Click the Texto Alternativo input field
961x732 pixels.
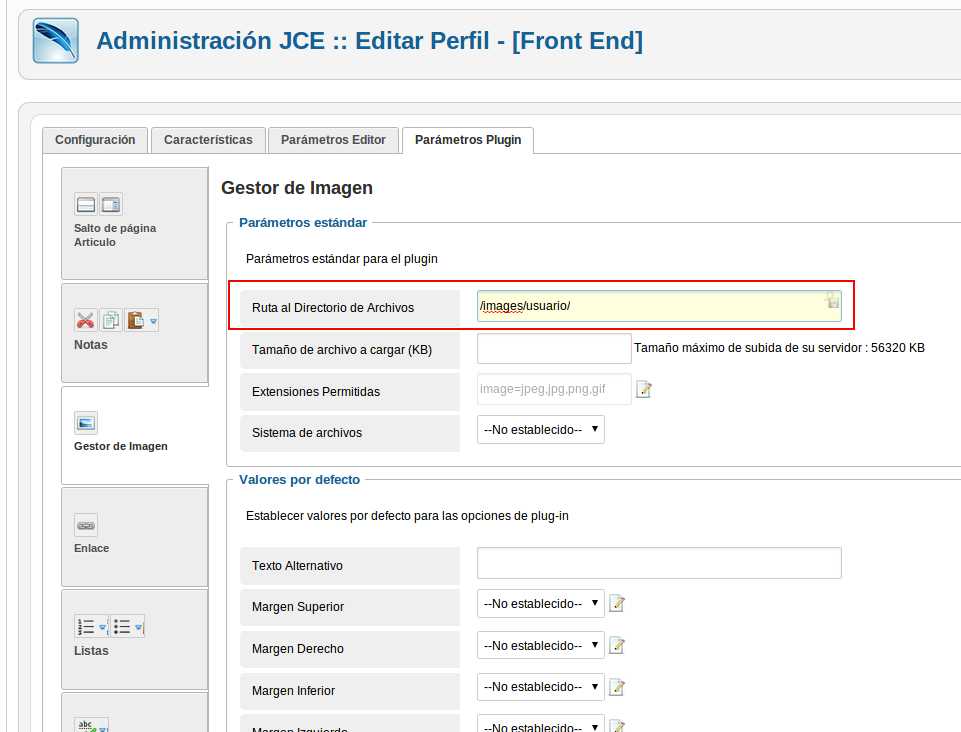pyautogui.click(x=659, y=563)
